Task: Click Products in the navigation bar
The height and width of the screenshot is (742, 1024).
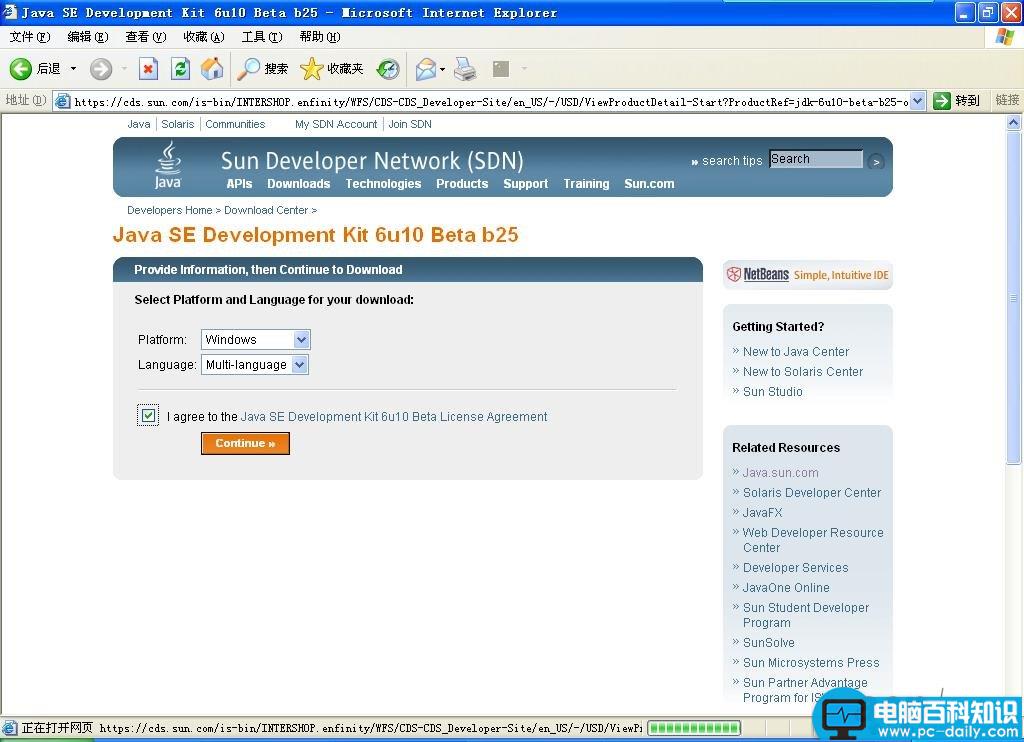Action: pos(462,184)
